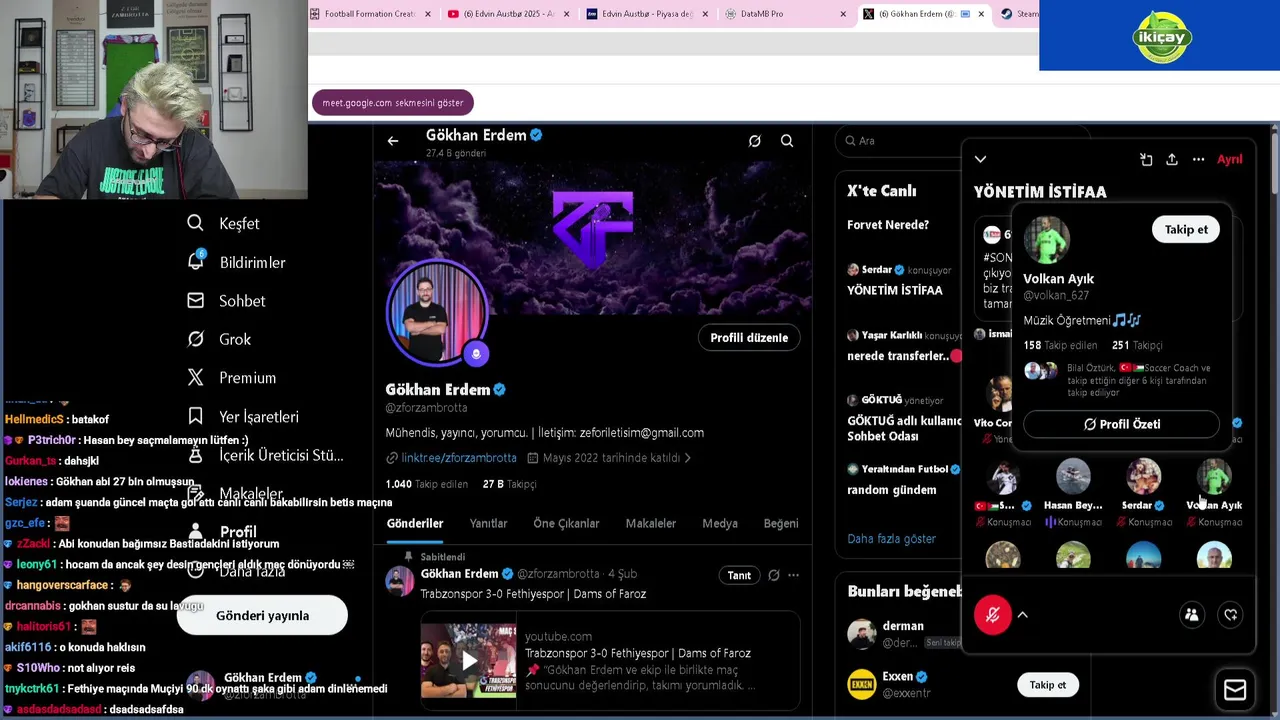The image size is (1280, 720).
Task: Toggle the red microphone mute button
Action: tap(992, 615)
